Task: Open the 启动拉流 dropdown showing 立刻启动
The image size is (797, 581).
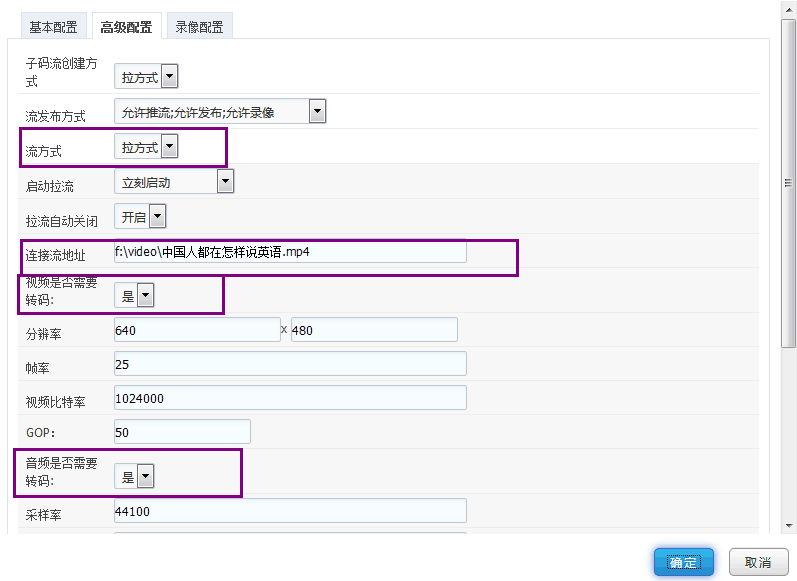Action: click(174, 181)
